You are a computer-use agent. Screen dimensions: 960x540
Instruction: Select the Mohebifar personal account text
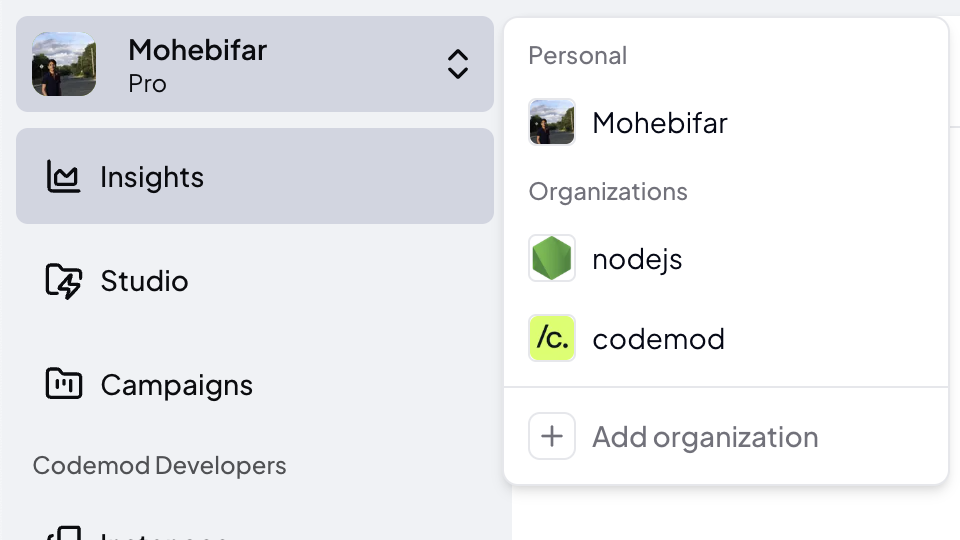click(660, 123)
